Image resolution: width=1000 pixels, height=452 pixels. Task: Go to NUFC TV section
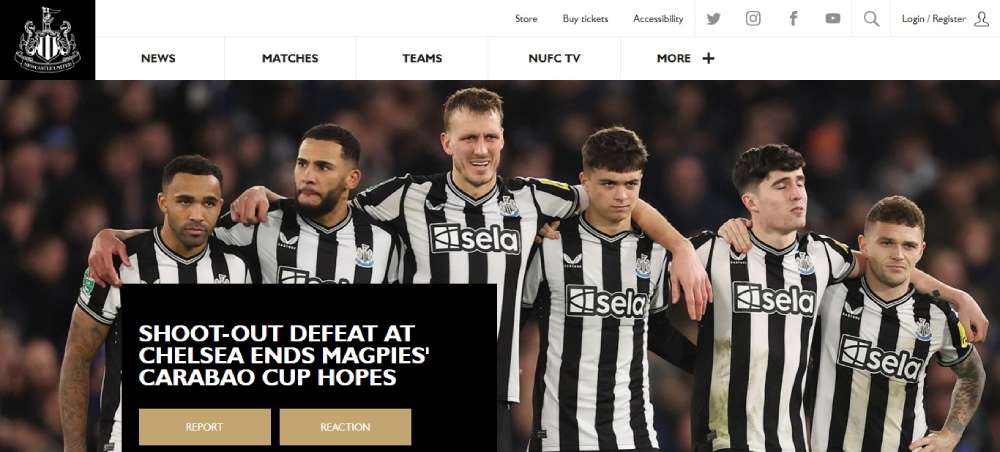554,58
